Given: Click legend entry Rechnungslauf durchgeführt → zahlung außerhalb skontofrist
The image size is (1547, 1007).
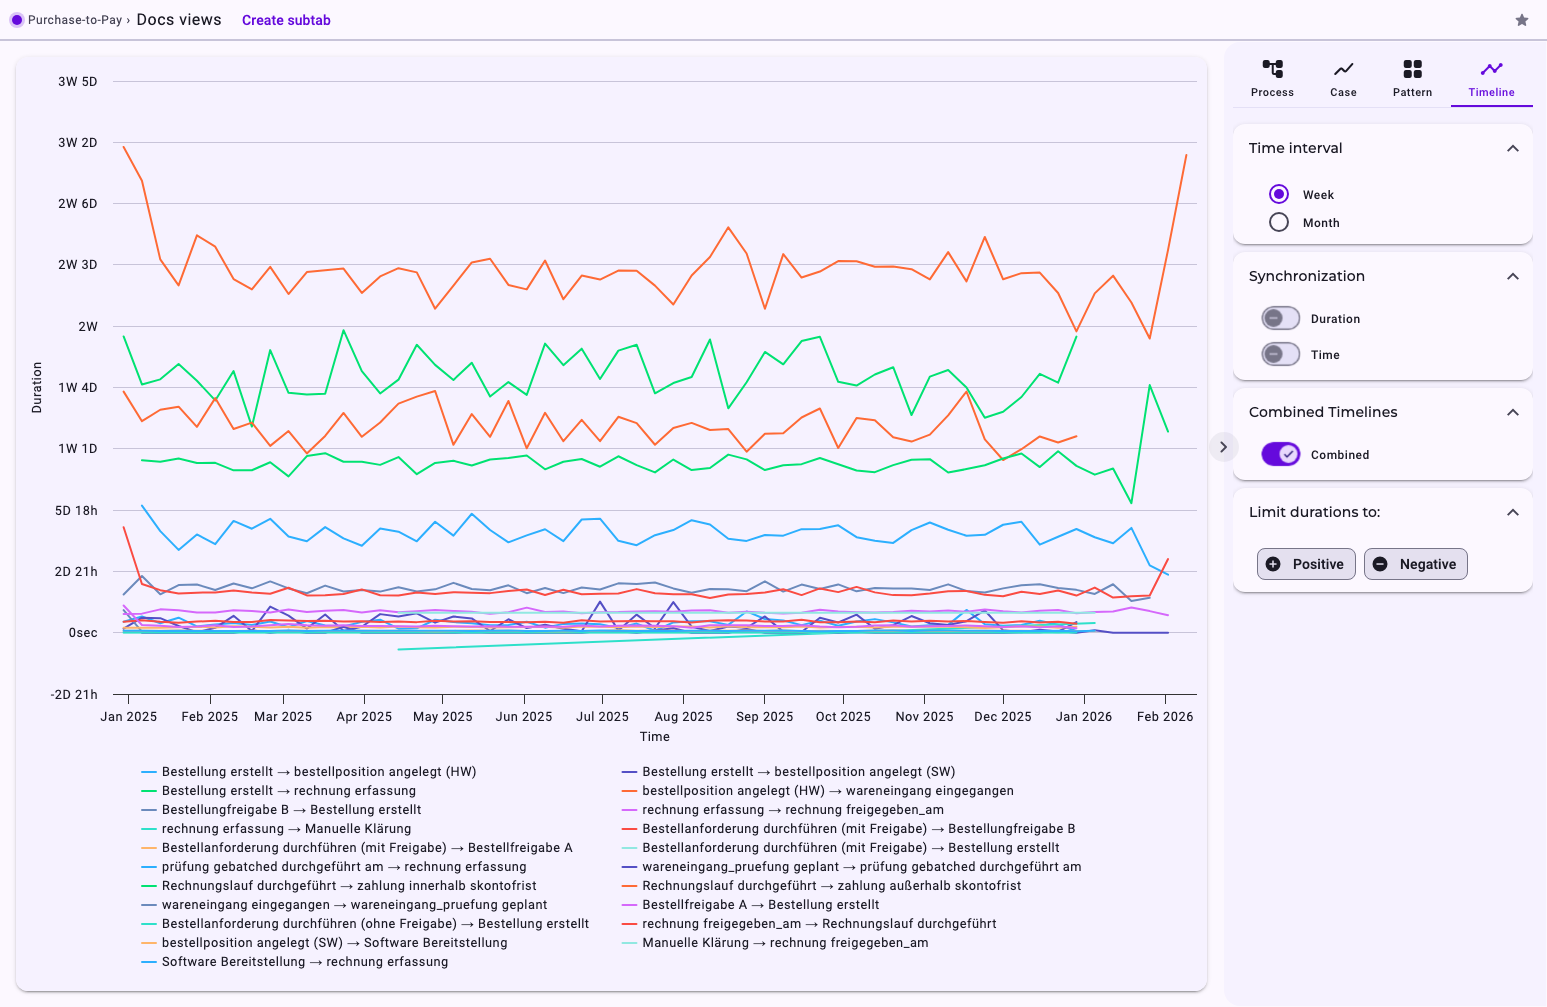Looking at the screenshot, I should point(821,886).
